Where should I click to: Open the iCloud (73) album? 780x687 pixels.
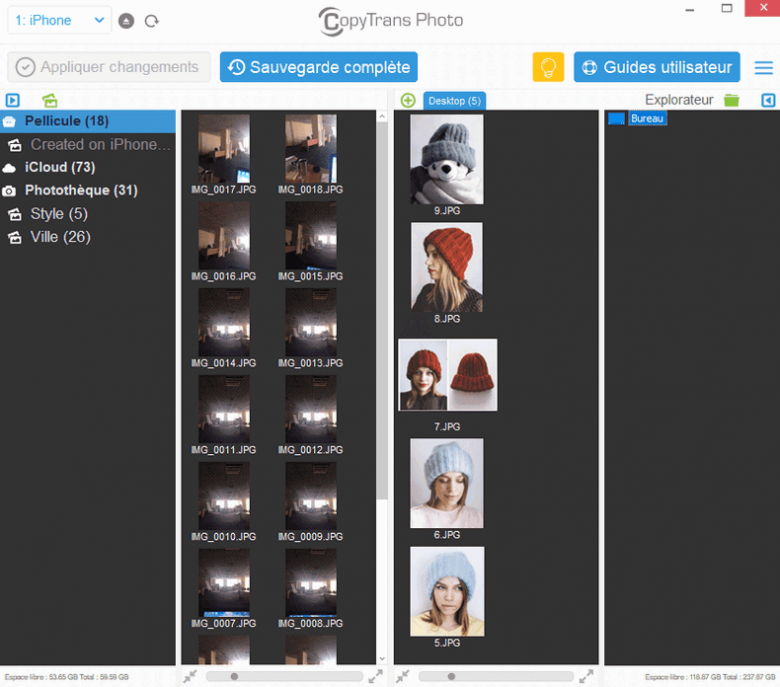[59, 167]
